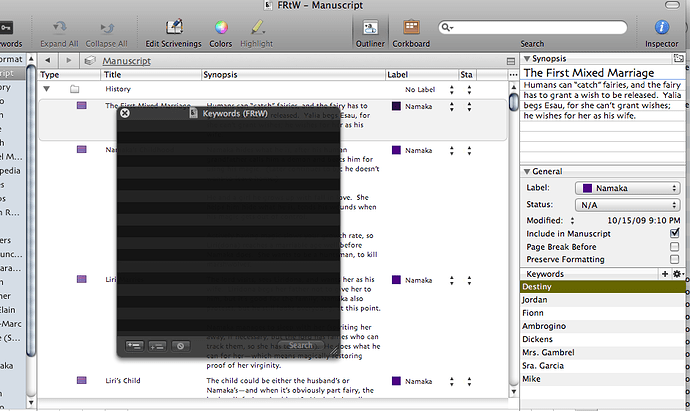
Task: Open the Status dropdown showing N/A
Action: [628, 205]
